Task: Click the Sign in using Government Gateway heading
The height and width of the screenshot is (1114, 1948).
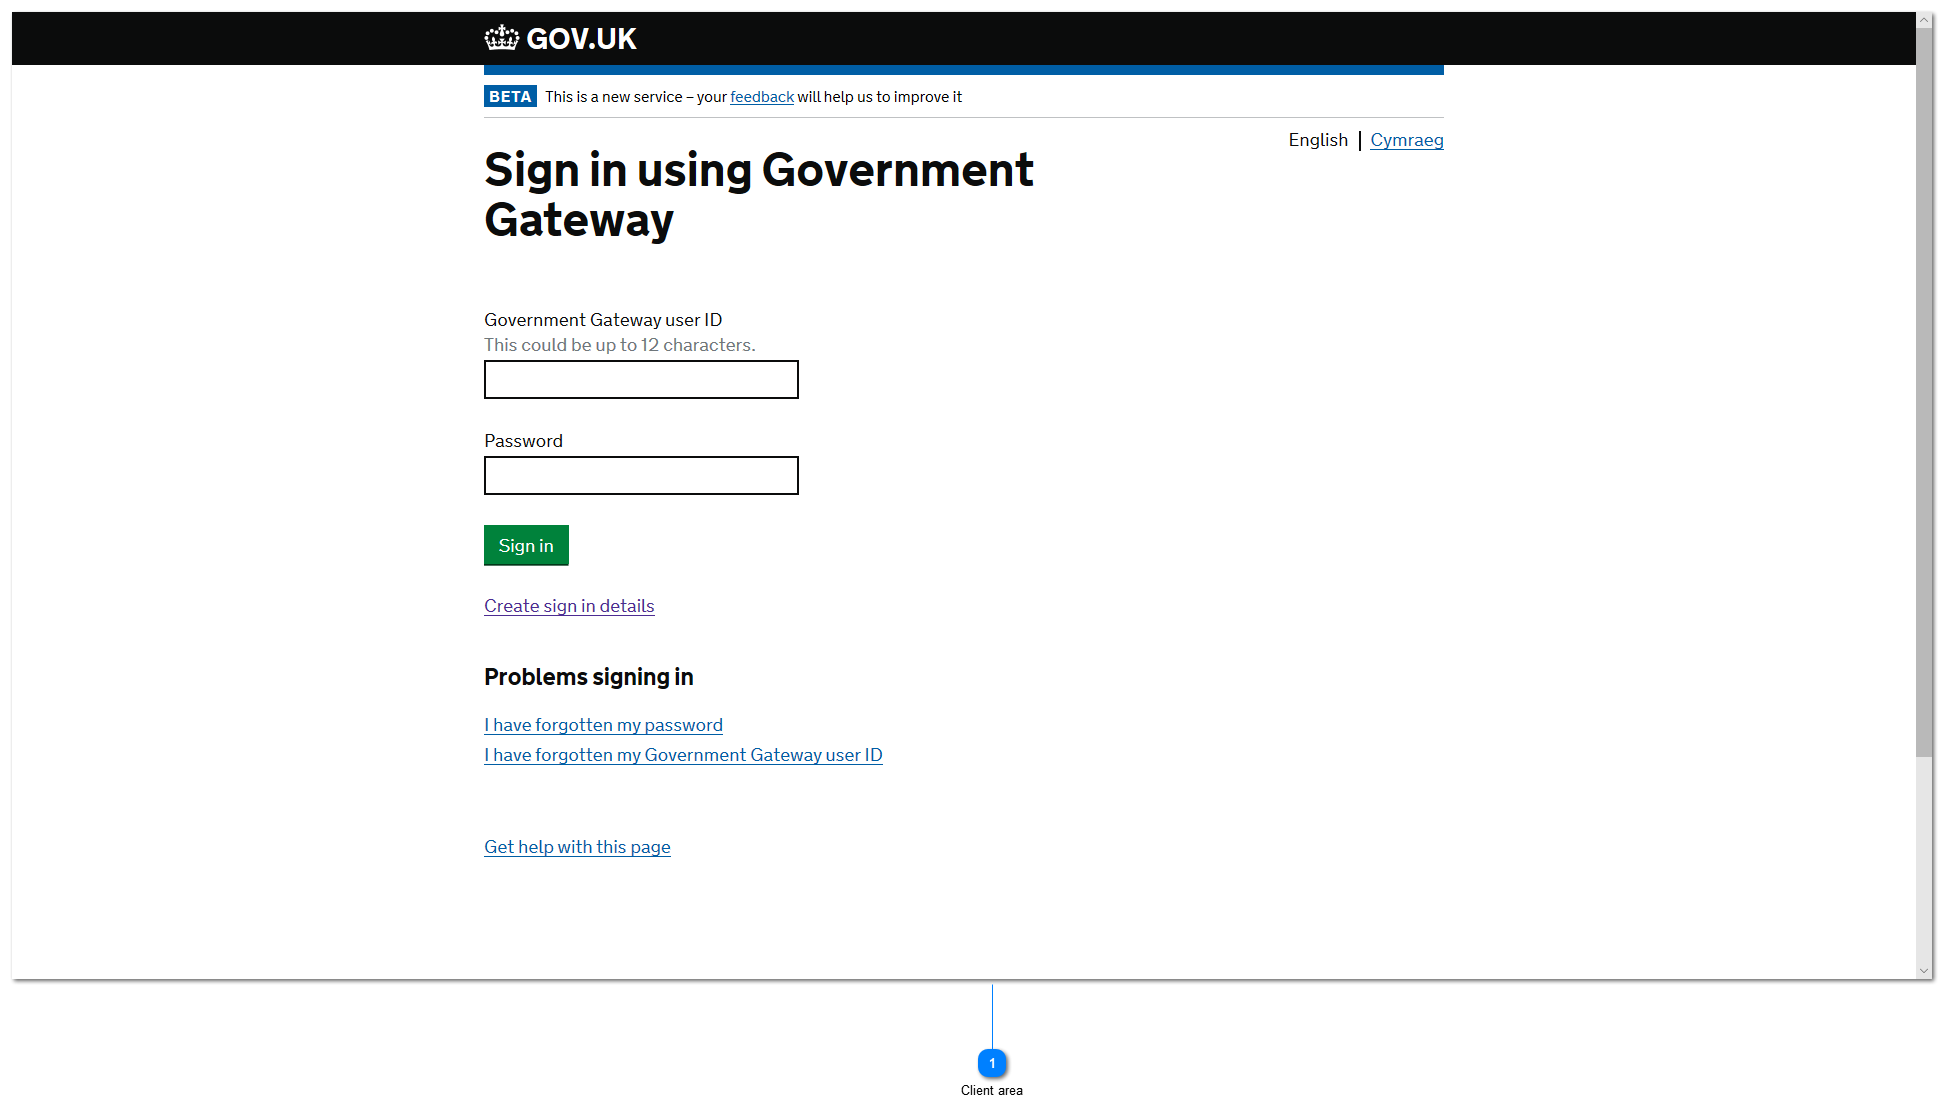Action: pyautogui.click(x=758, y=195)
